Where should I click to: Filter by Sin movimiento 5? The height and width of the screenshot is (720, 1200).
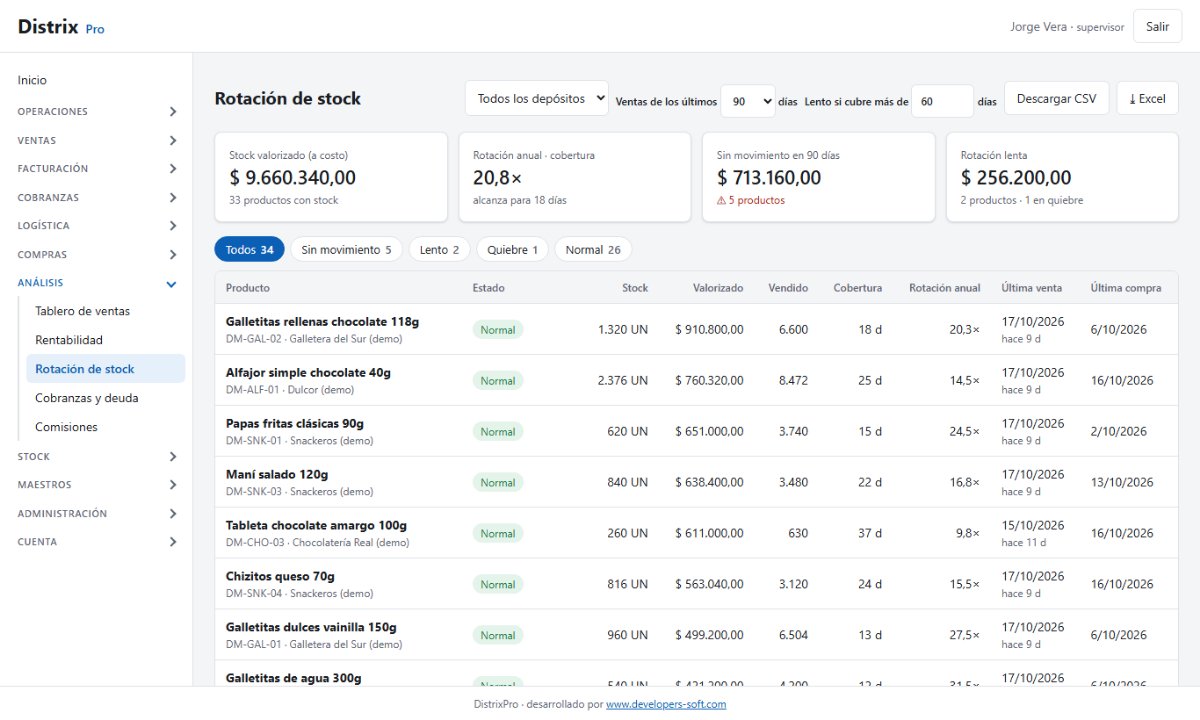click(346, 250)
